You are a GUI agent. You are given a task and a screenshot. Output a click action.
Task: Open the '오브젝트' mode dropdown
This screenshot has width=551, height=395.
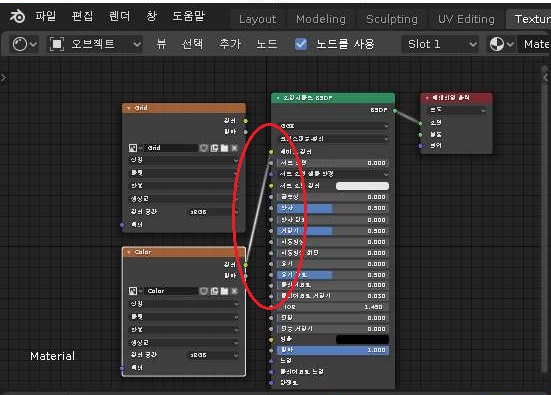coord(95,44)
